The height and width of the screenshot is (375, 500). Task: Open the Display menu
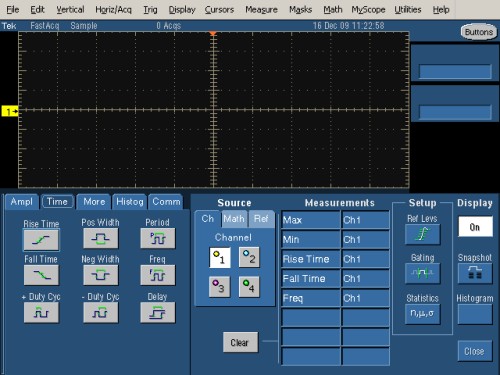point(182,10)
